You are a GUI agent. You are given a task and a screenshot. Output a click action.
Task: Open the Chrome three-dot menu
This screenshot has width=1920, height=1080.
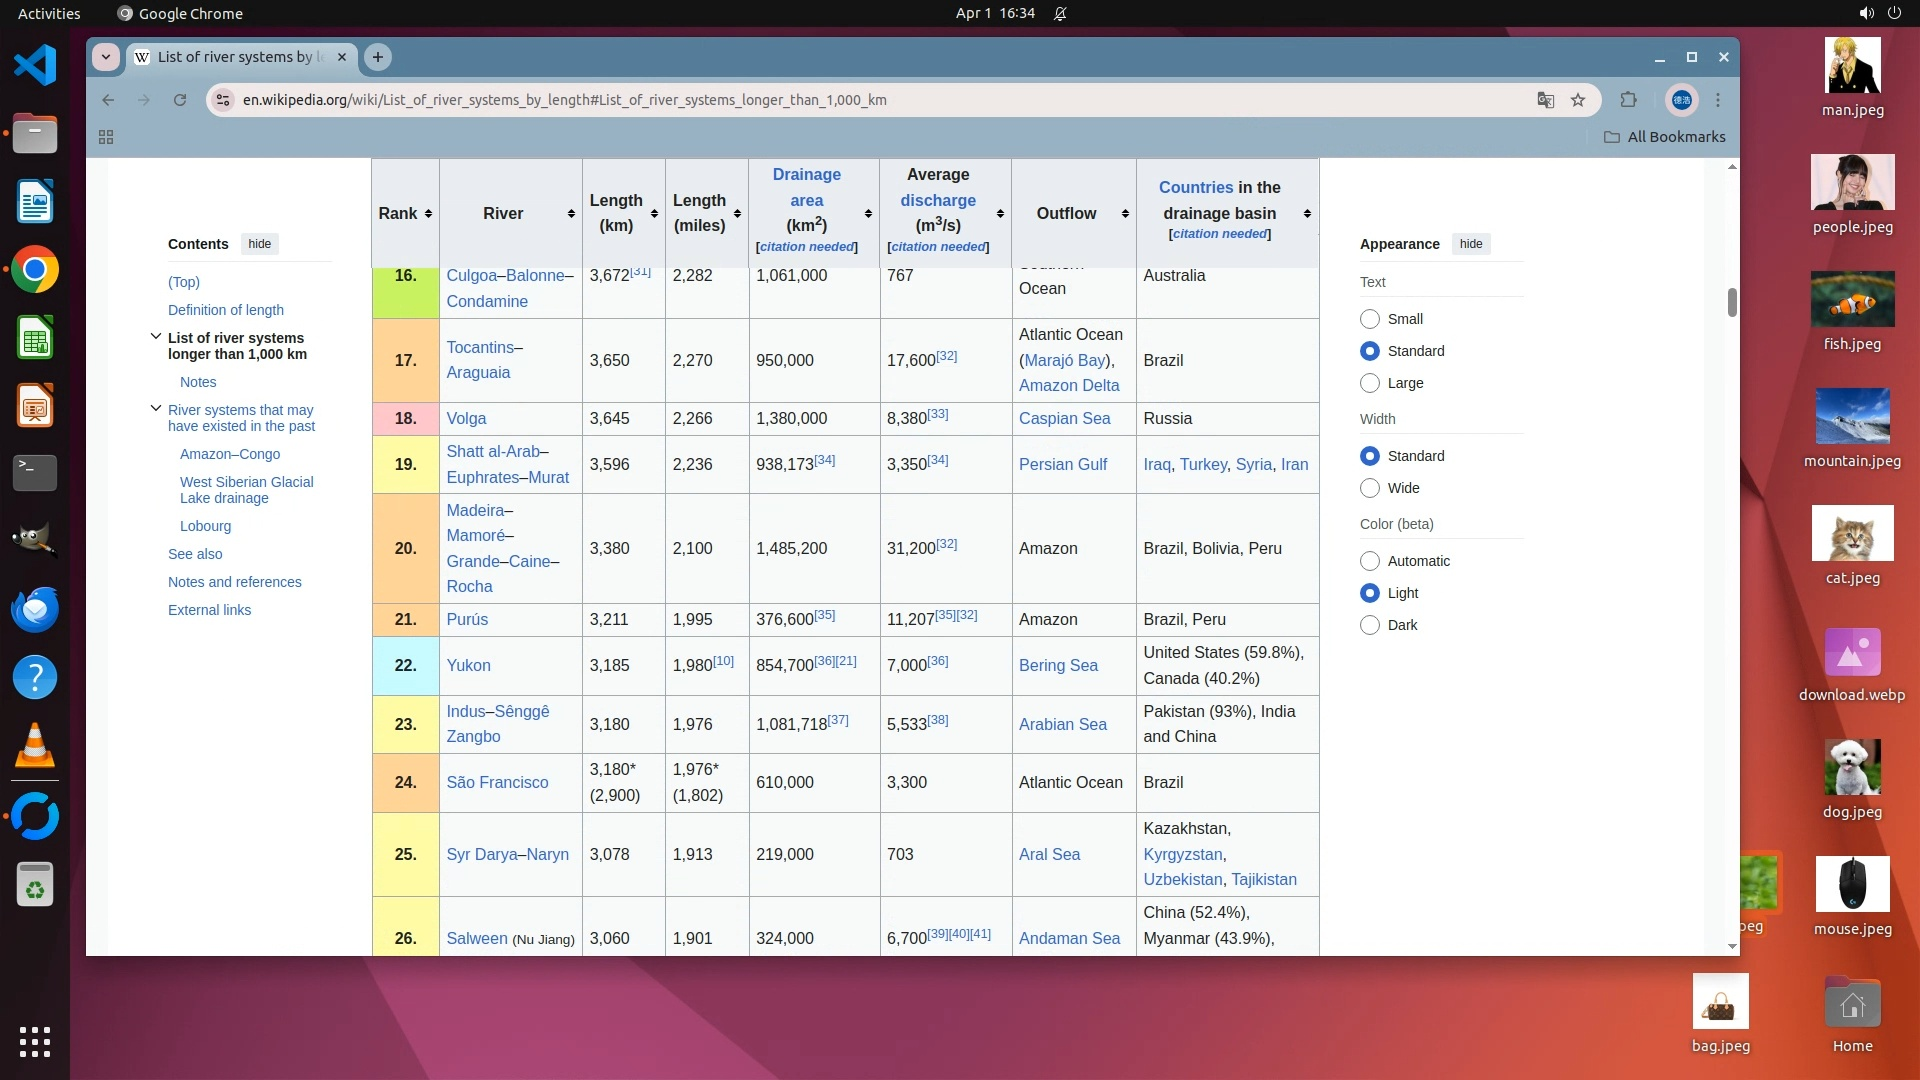(x=1718, y=100)
